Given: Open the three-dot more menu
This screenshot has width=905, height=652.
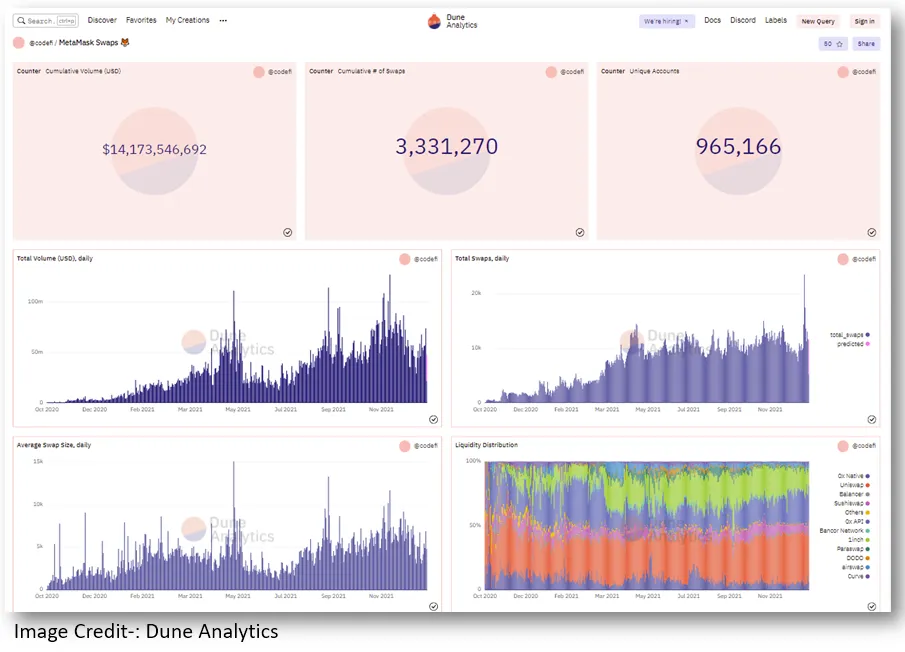Looking at the screenshot, I should coord(223,21).
